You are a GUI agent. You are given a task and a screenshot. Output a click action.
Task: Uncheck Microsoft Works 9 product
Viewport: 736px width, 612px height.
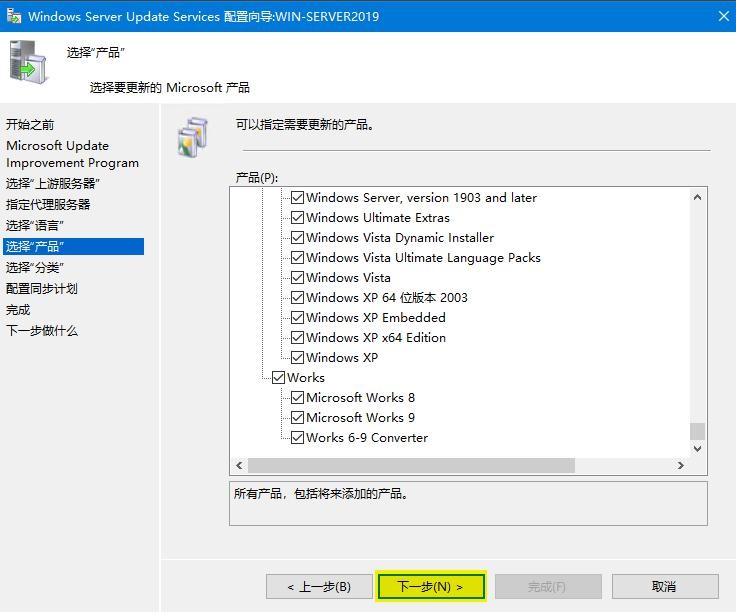[x=297, y=418]
